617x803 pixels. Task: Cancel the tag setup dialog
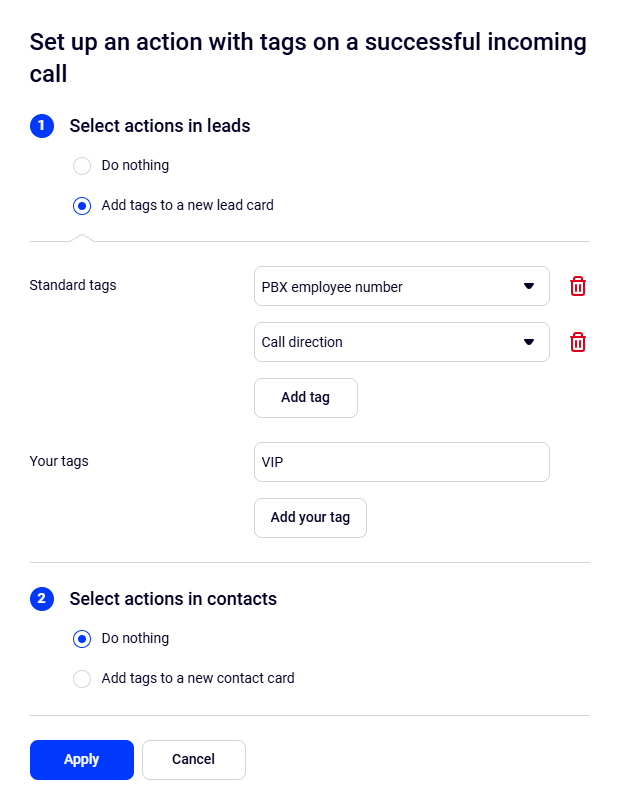coord(193,760)
